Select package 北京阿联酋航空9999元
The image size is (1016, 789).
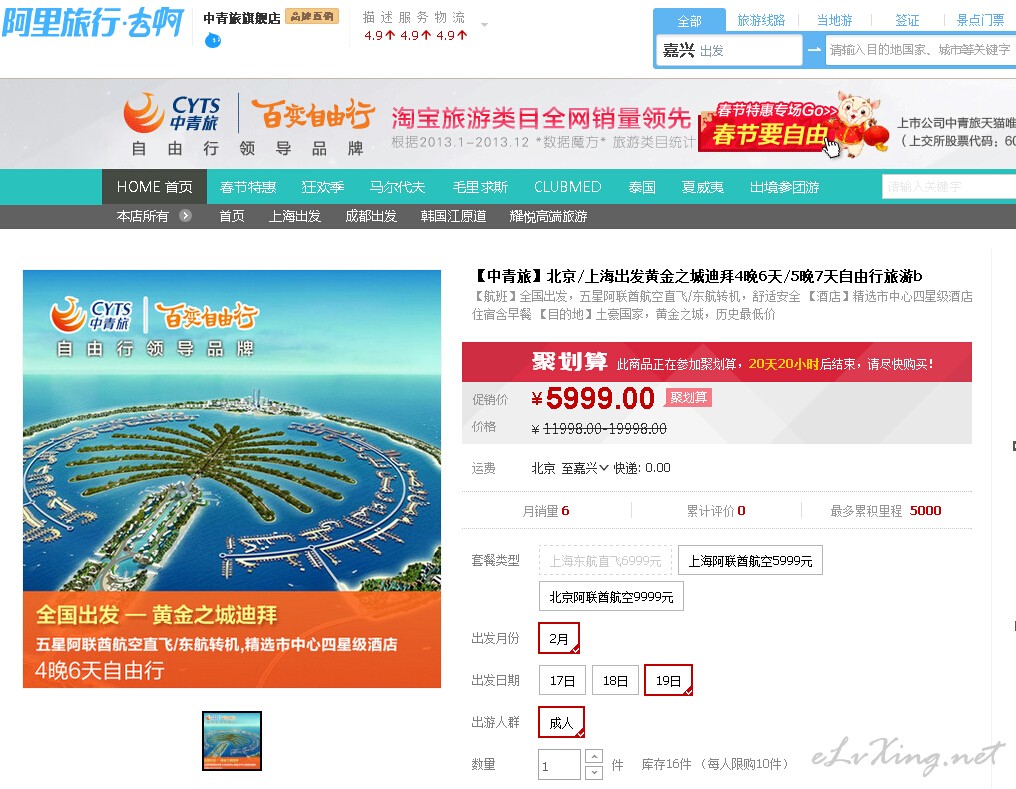pyautogui.click(x=611, y=597)
